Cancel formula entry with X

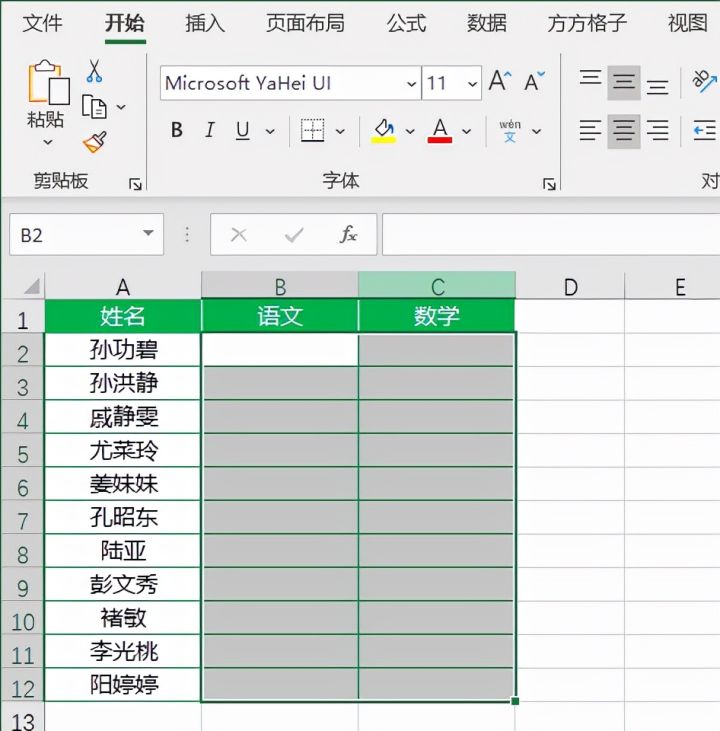tap(239, 235)
